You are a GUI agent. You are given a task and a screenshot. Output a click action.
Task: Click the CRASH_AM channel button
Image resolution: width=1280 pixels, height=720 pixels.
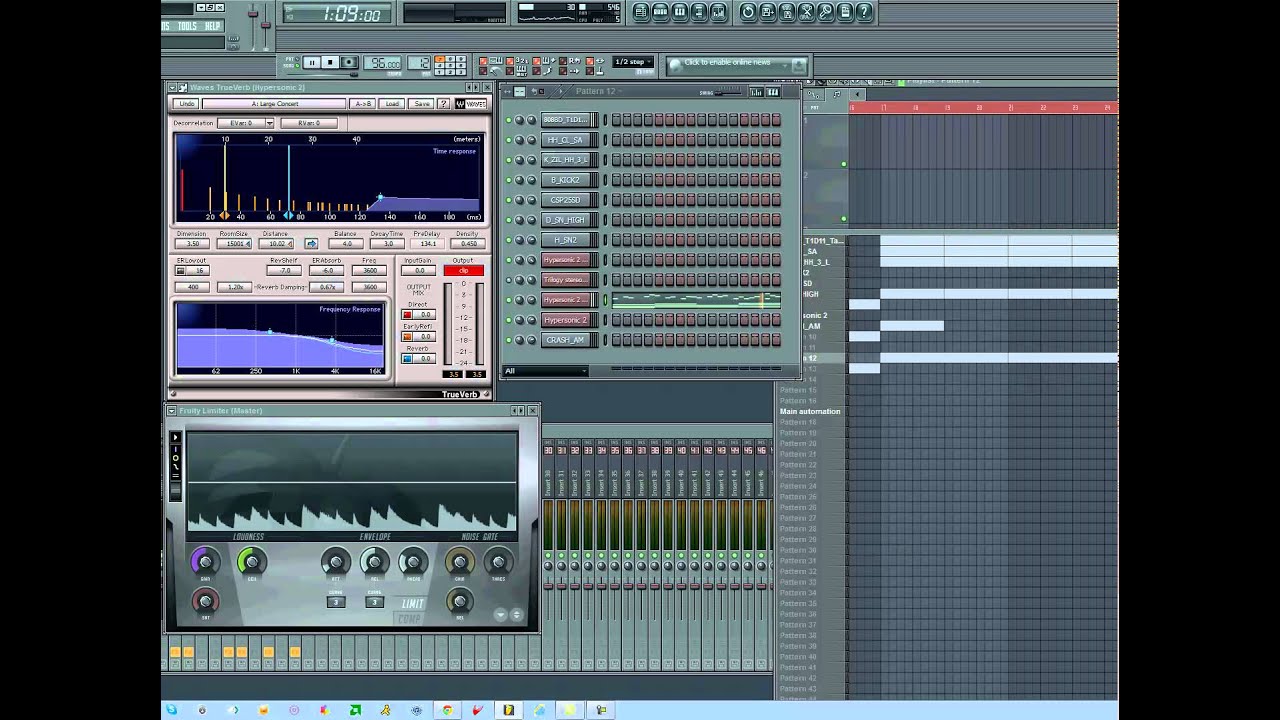566,340
